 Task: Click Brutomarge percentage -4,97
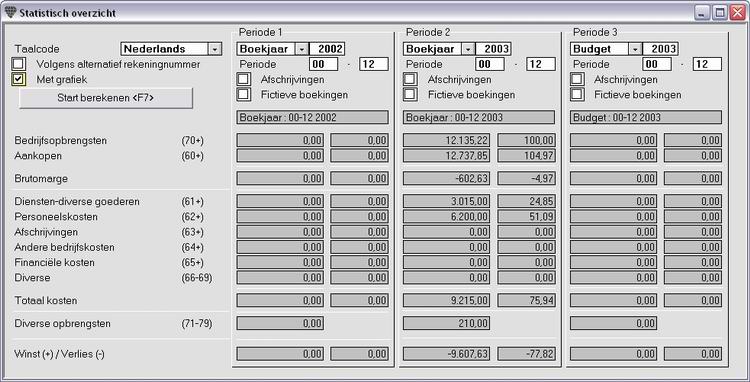click(x=526, y=179)
